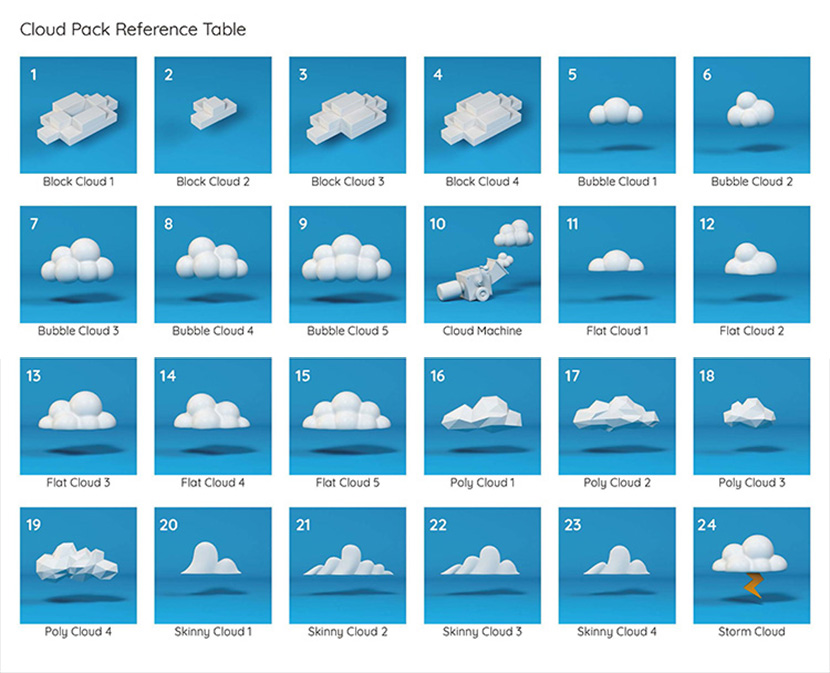Click the 'Skinny Cloud 2' caption

tap(348, 632)
